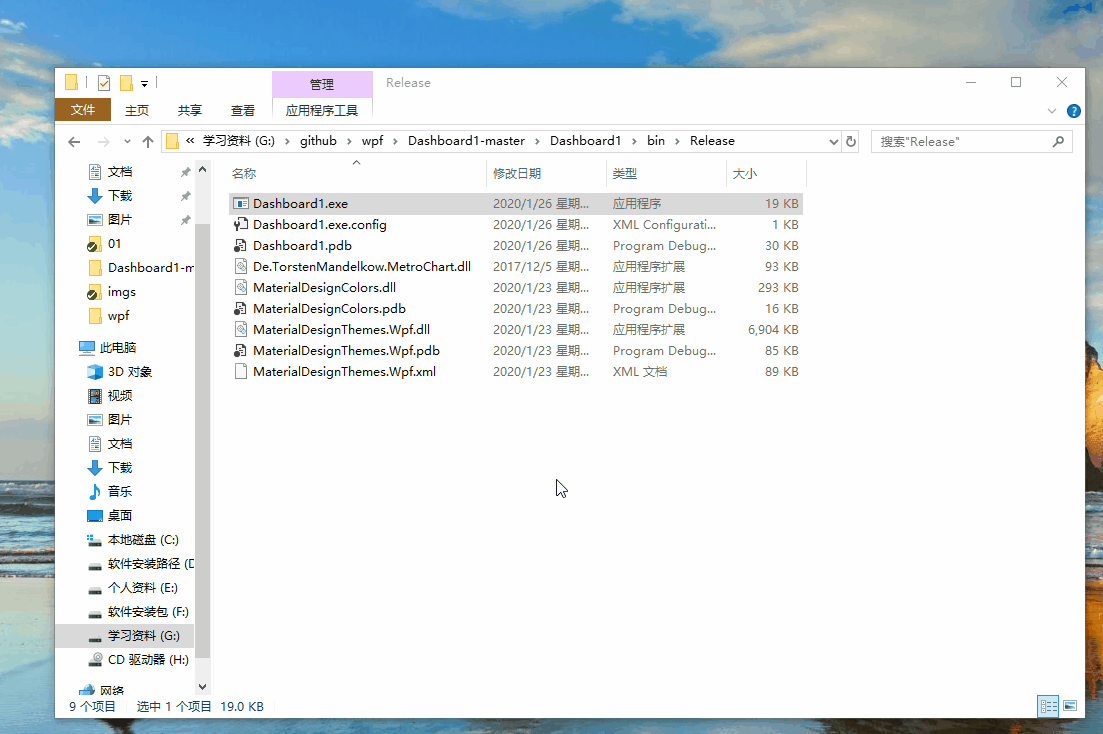This screenshot has width=1103, height=734.
Task: Click the bin breadcrumb segment
Action: 656,141
